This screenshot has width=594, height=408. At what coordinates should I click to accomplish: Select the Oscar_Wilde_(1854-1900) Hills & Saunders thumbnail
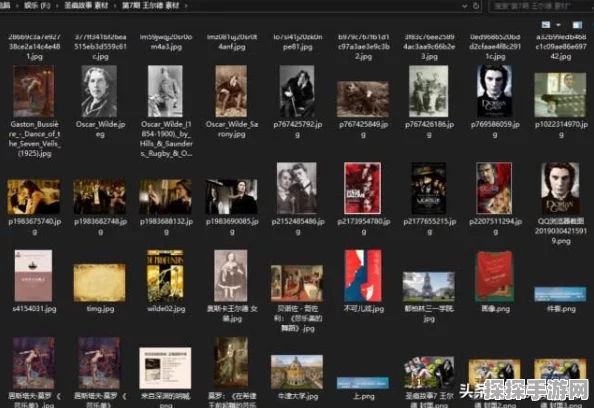[x=165, y=91]
